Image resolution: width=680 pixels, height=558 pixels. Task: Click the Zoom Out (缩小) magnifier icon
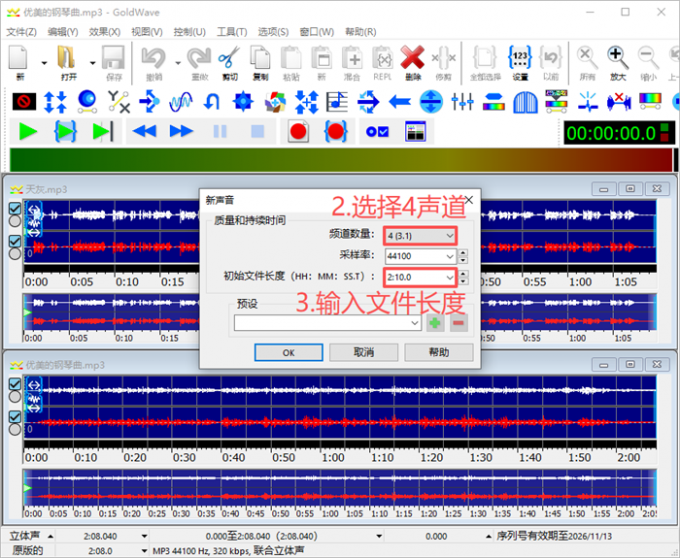[648, 58]
